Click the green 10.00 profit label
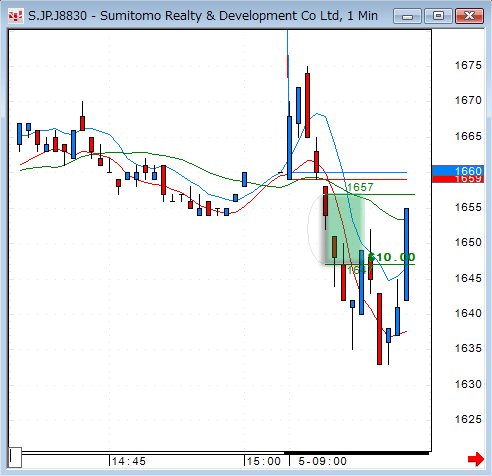The width and height of the screenshot is (492, 476). point(392,257)
